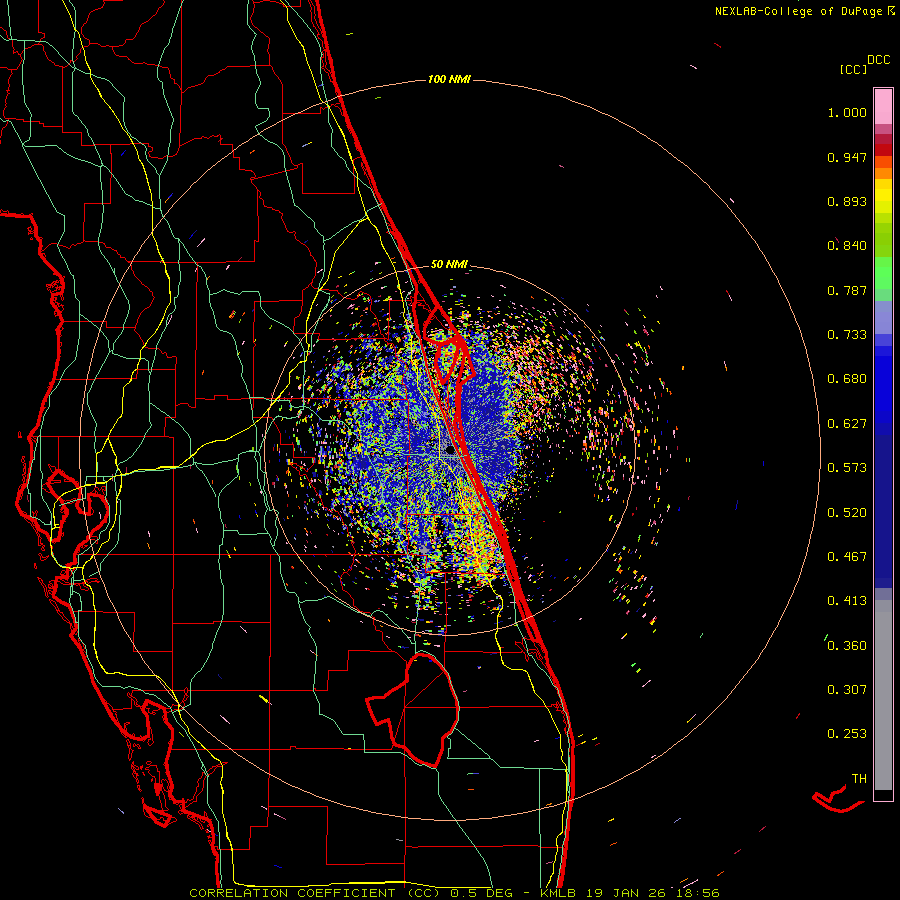The height and width of the screenshot is (900, 900).
Task: Click the pink swatch at top of color bar
Action: coord(883,107)
